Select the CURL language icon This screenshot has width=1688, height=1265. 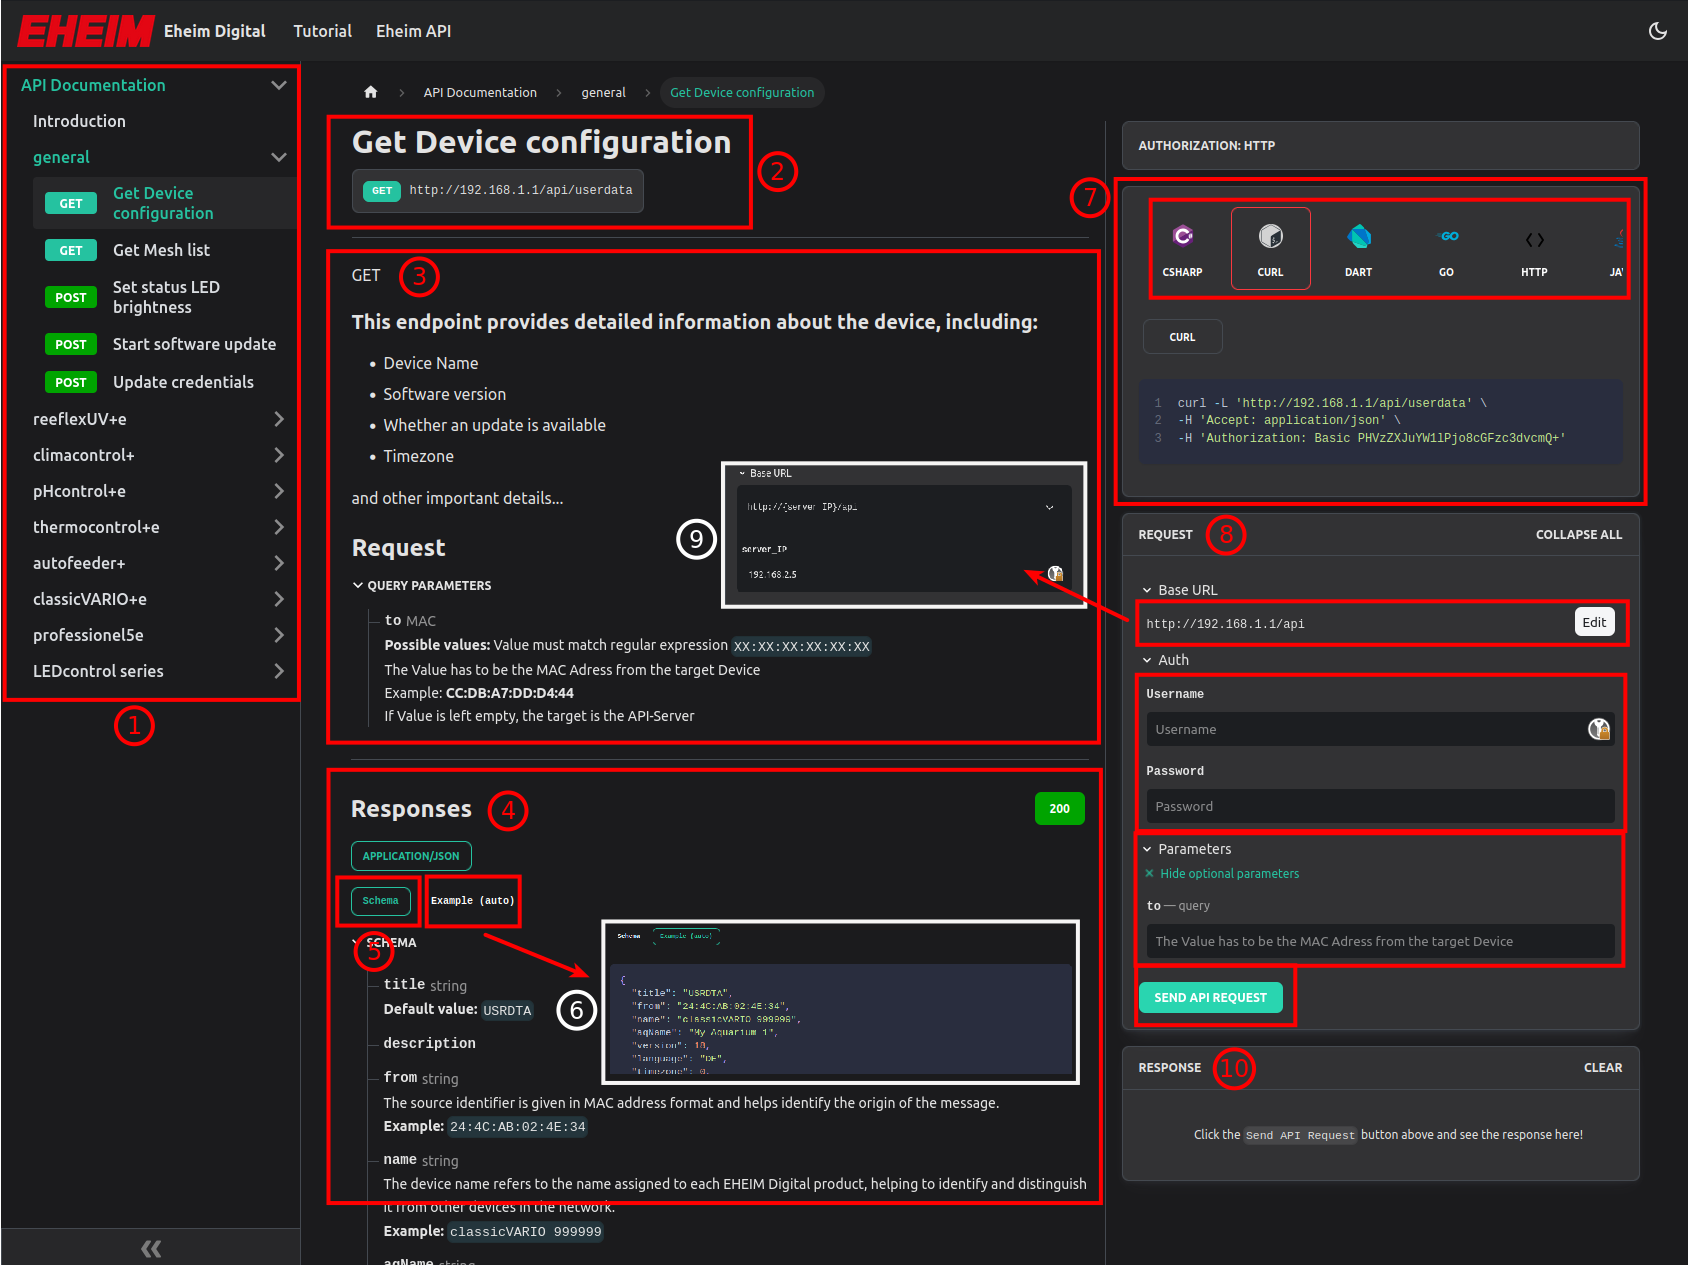click(1270, 249)
